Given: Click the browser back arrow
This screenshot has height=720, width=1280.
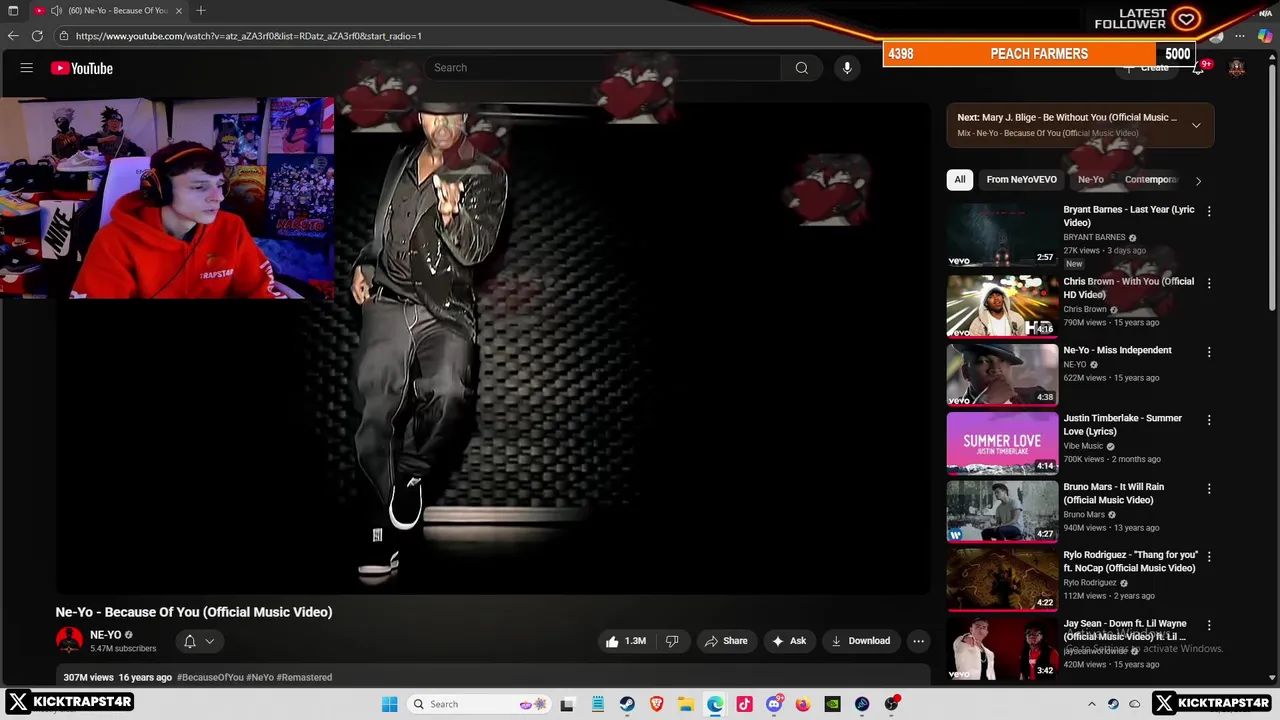Looking at the screenshot, I should [x=13, y=36].
